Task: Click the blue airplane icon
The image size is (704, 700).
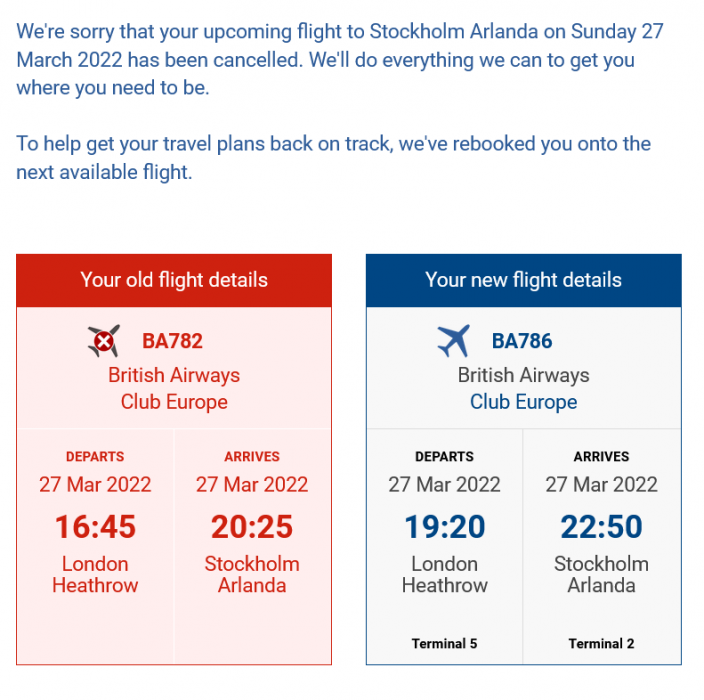Action: point(453,342)
